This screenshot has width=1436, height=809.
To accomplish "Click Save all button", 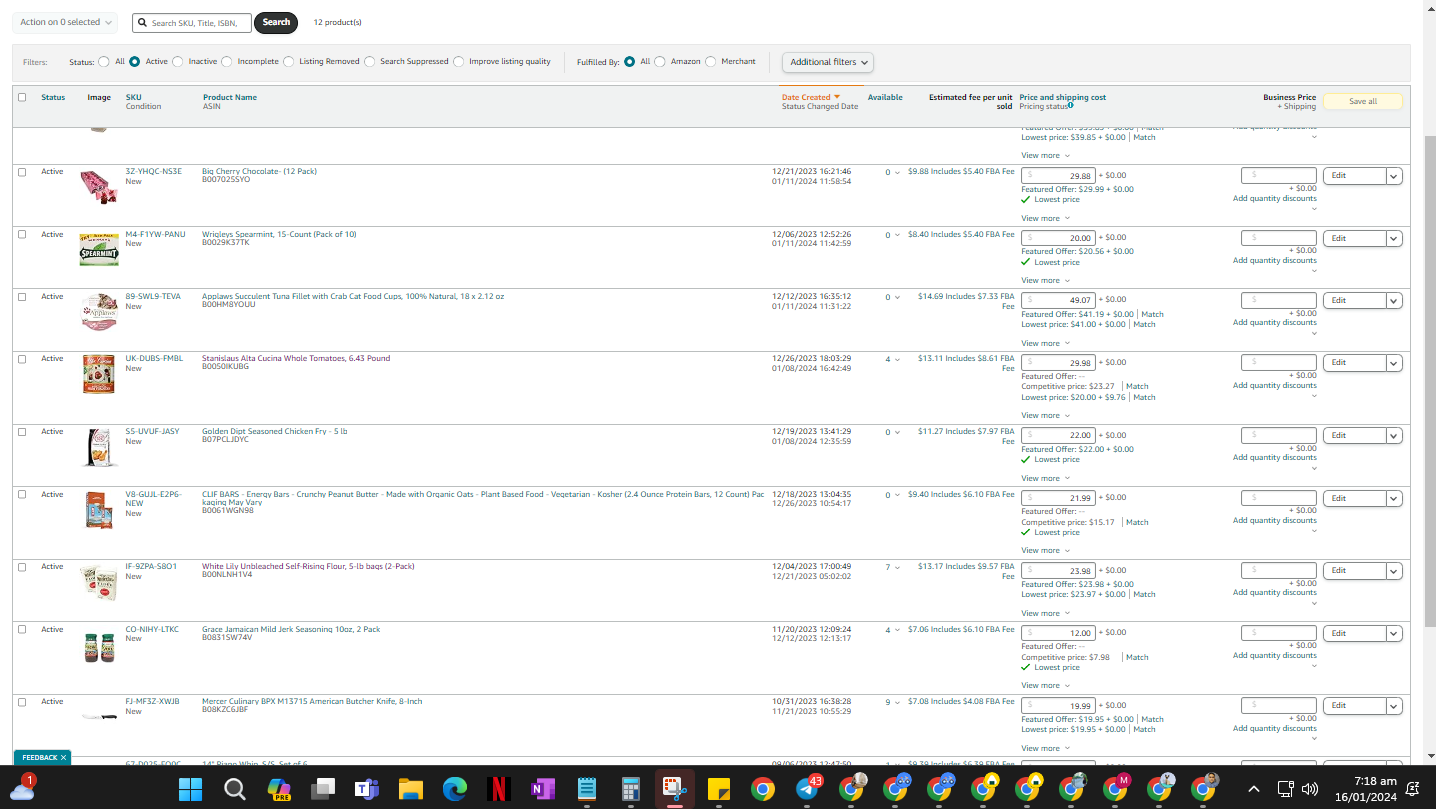I will coord(1363,101).
